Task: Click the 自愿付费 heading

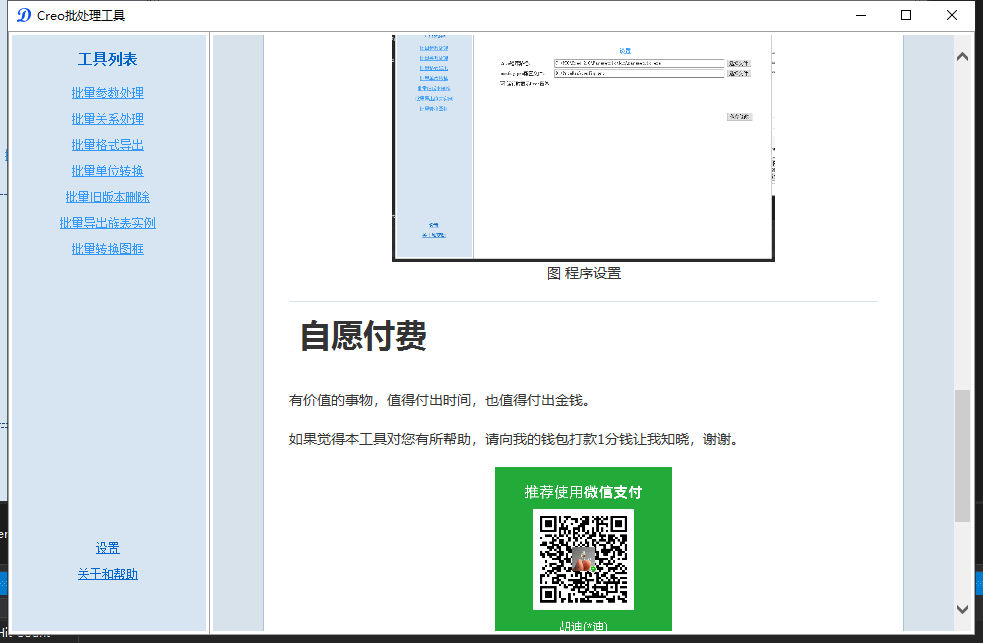Action: [x=364, y=336]
